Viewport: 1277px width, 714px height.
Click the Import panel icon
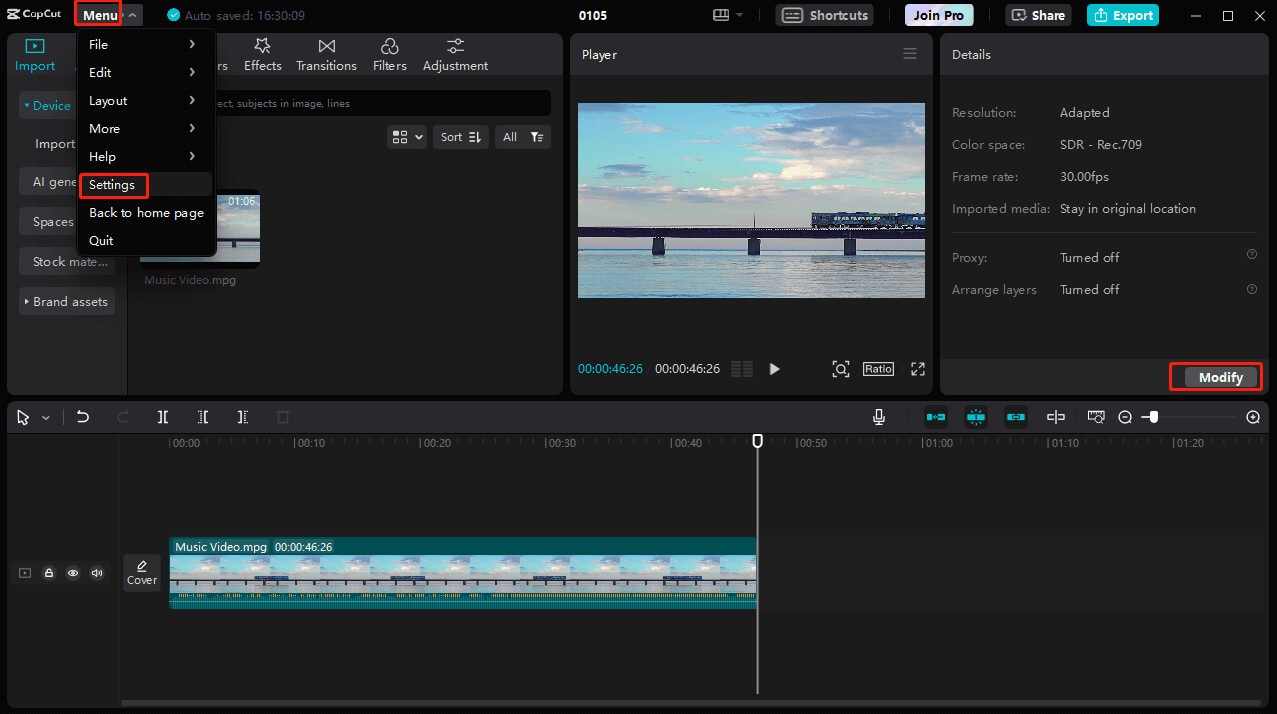click(35, 55)
